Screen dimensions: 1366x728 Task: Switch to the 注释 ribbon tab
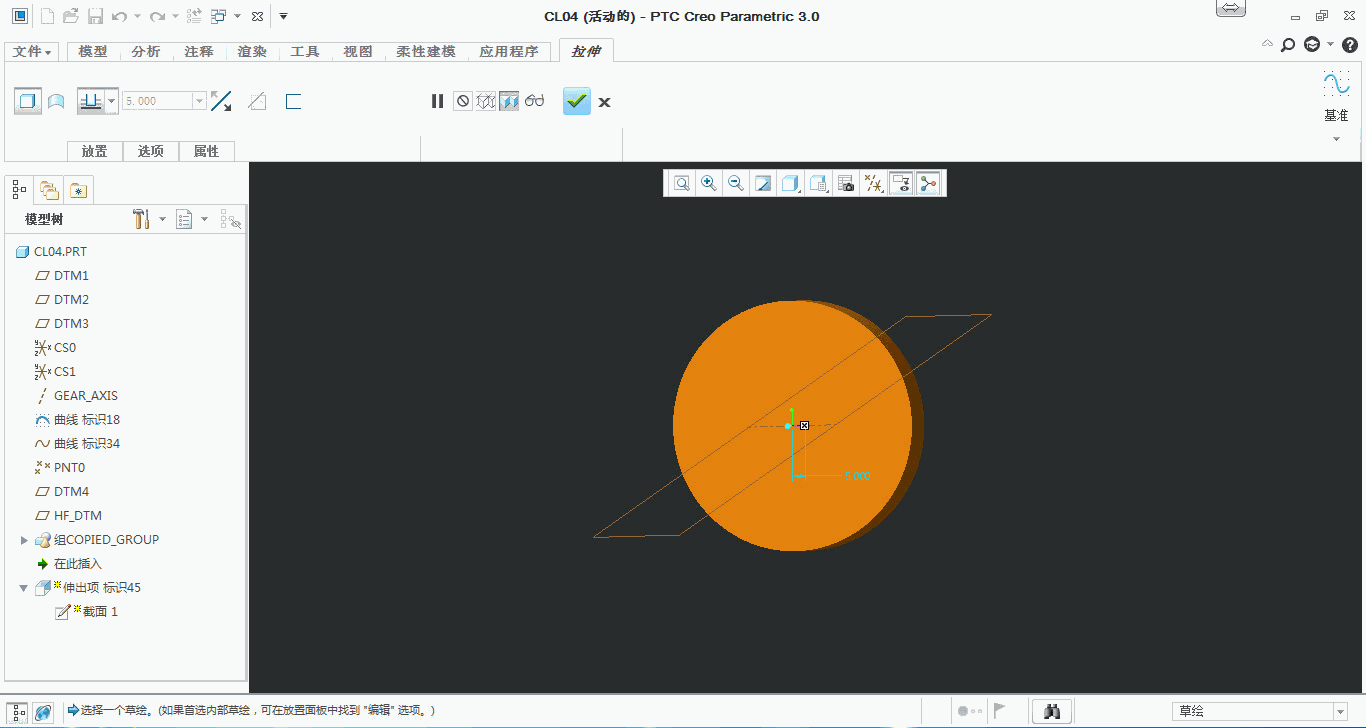(199, 52)
